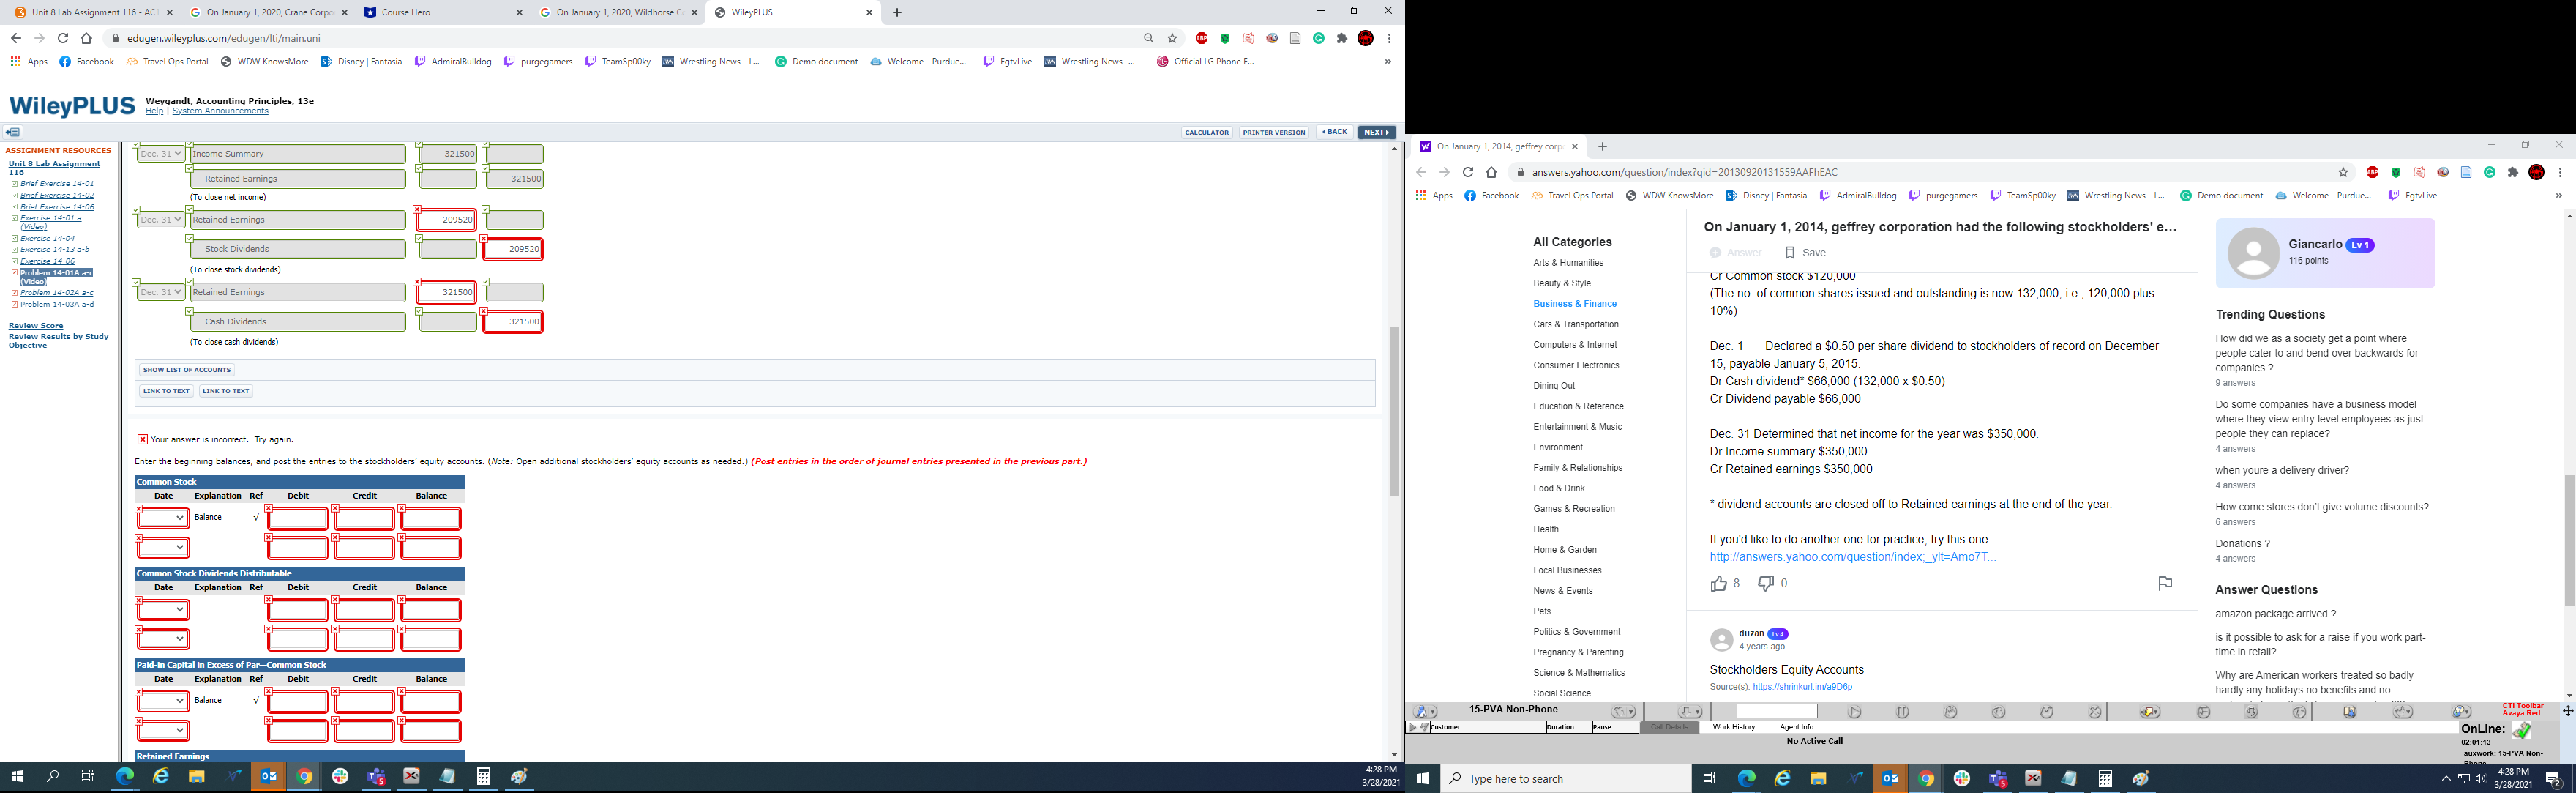The width and height of the screenshot is (2576, 793).
Task: Click SHOW LIST OF ACCOUNTS button
Action: [x=186, y=370]
